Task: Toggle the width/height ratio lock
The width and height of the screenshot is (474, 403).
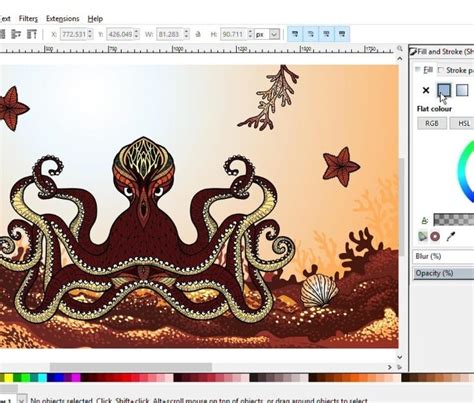Action: coord(198,34)
